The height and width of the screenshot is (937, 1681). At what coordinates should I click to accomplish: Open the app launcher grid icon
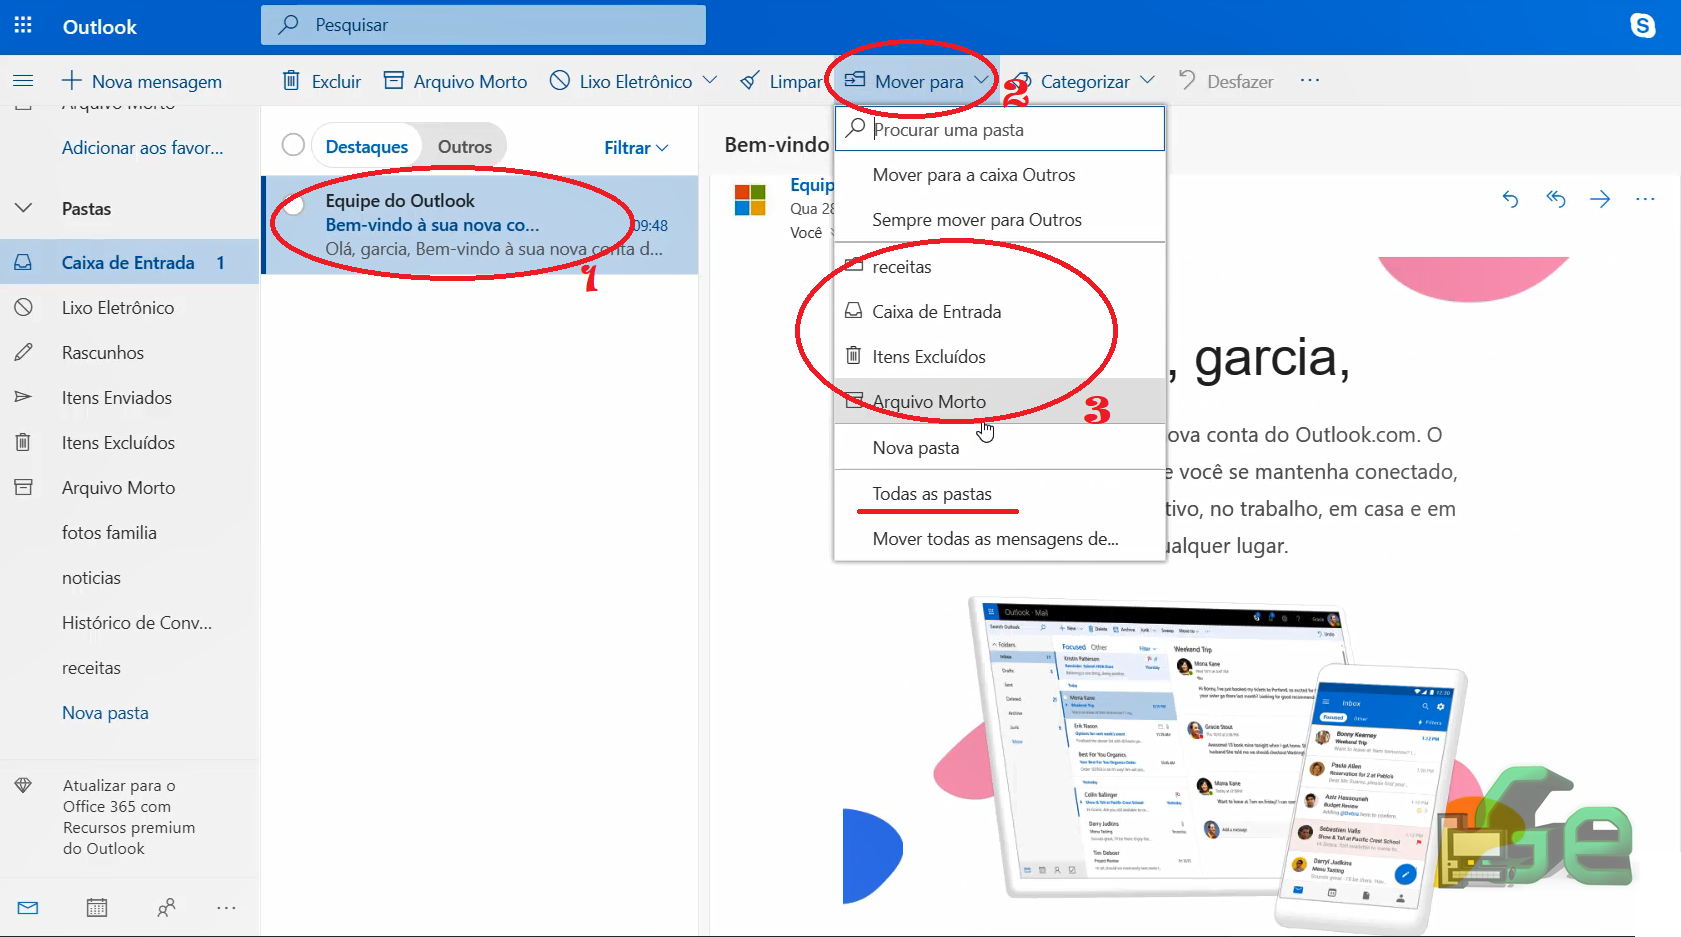pos(23,25)
